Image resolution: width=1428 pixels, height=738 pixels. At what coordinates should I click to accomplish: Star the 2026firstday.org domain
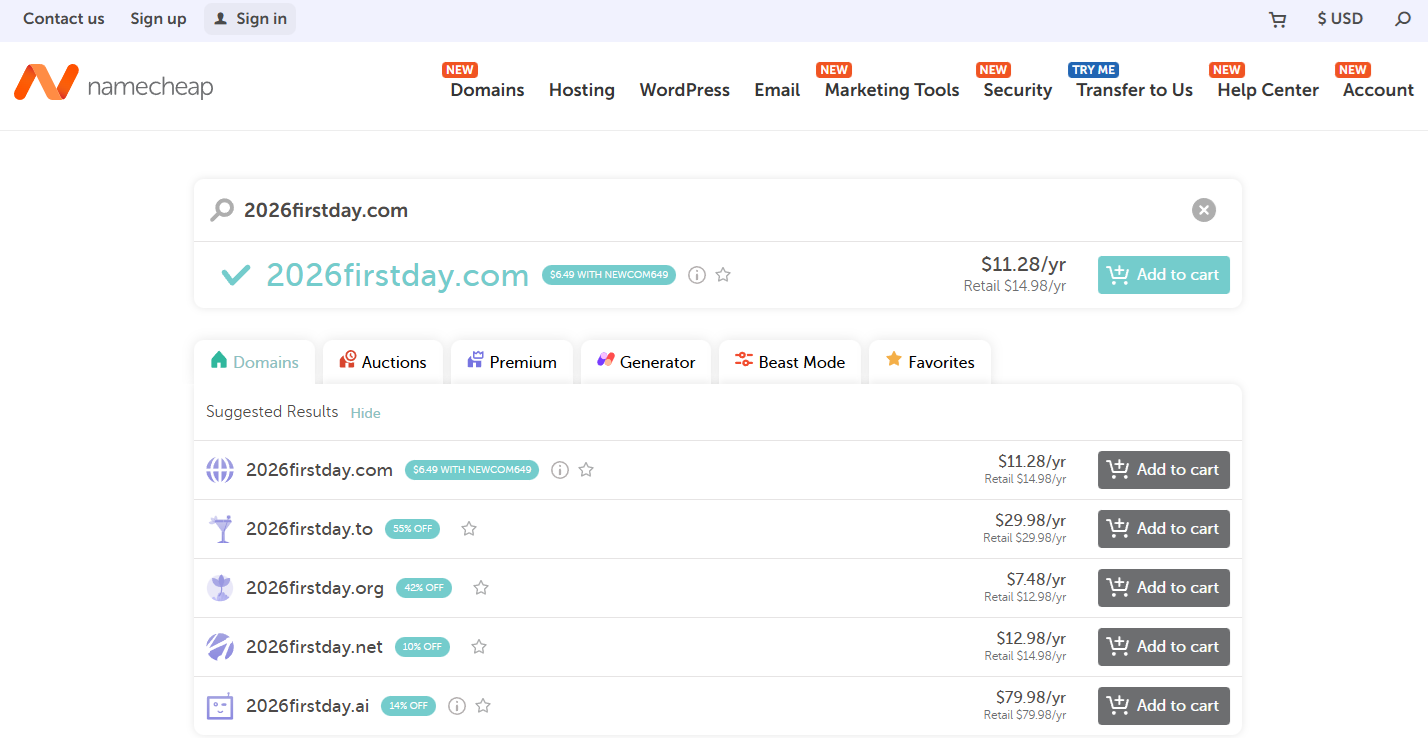tap(481, 588)
